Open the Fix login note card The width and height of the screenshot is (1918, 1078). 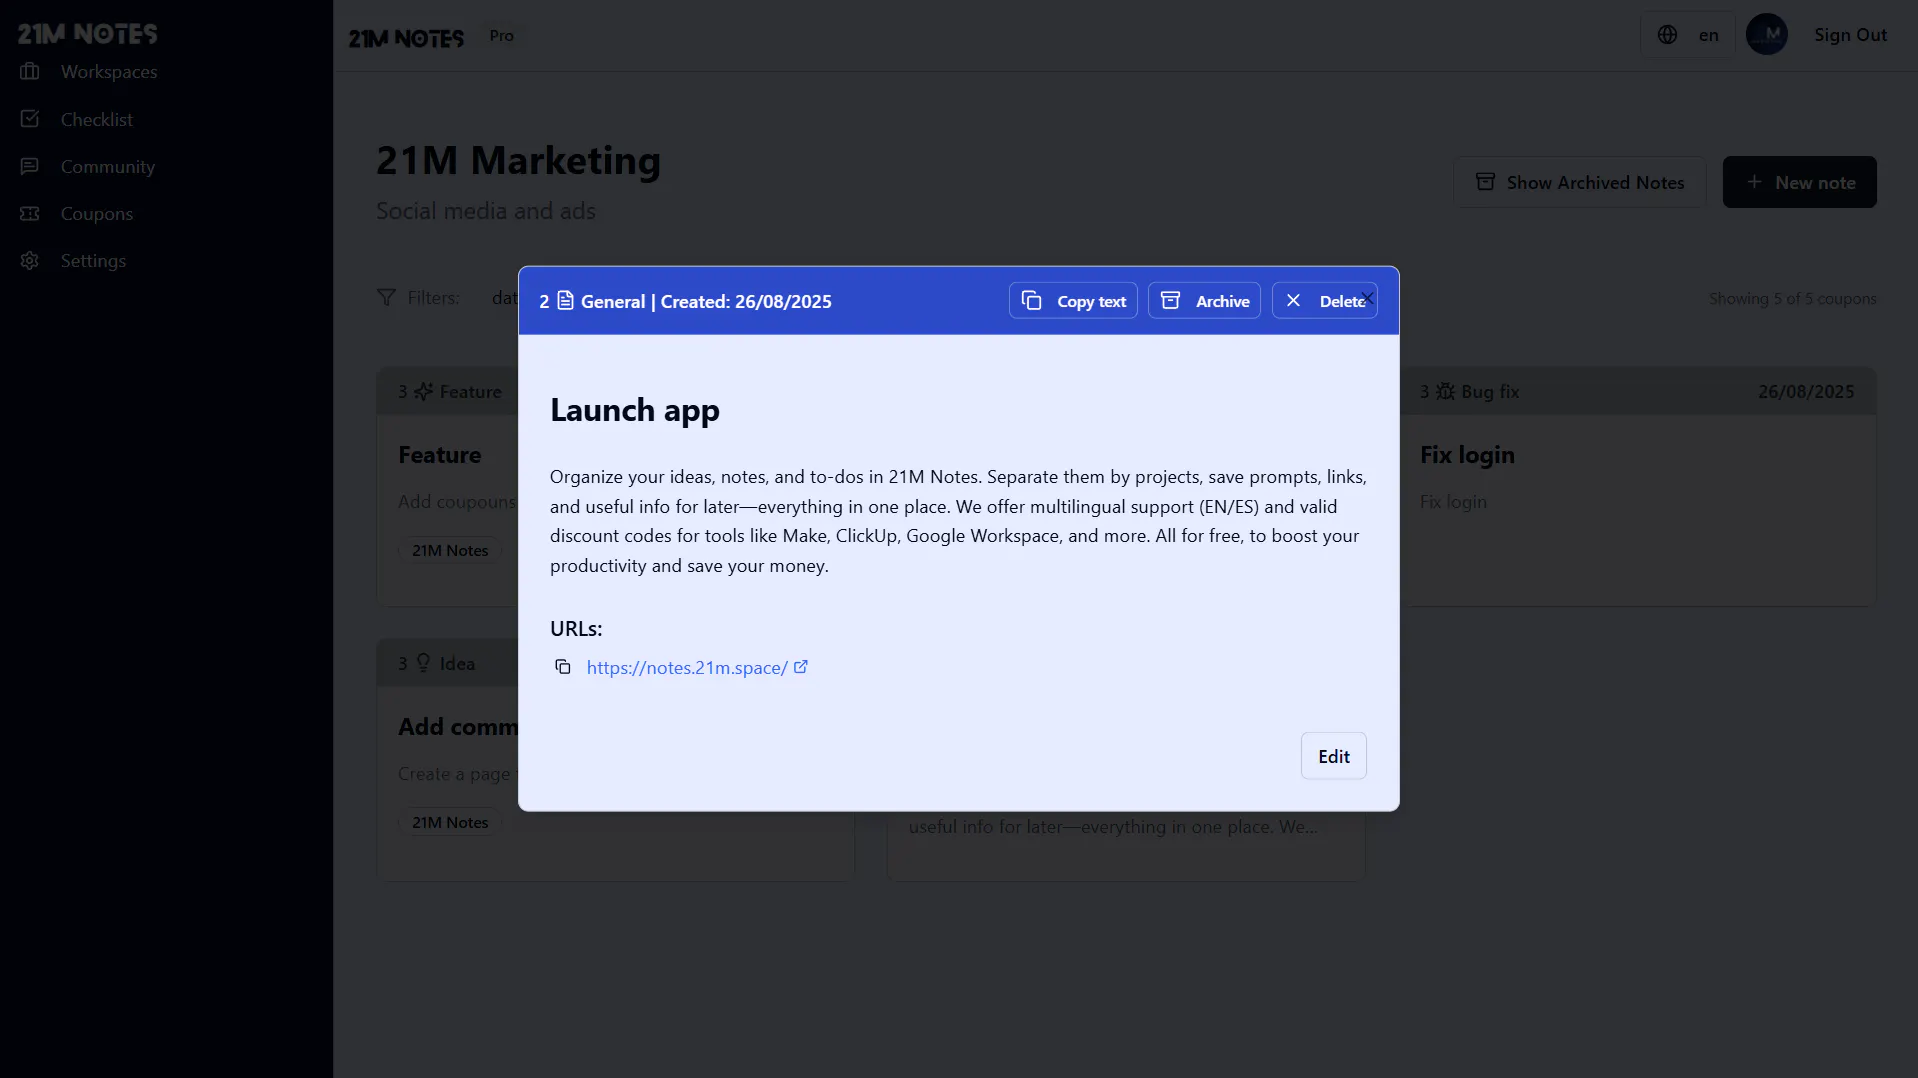point(1637,486)
